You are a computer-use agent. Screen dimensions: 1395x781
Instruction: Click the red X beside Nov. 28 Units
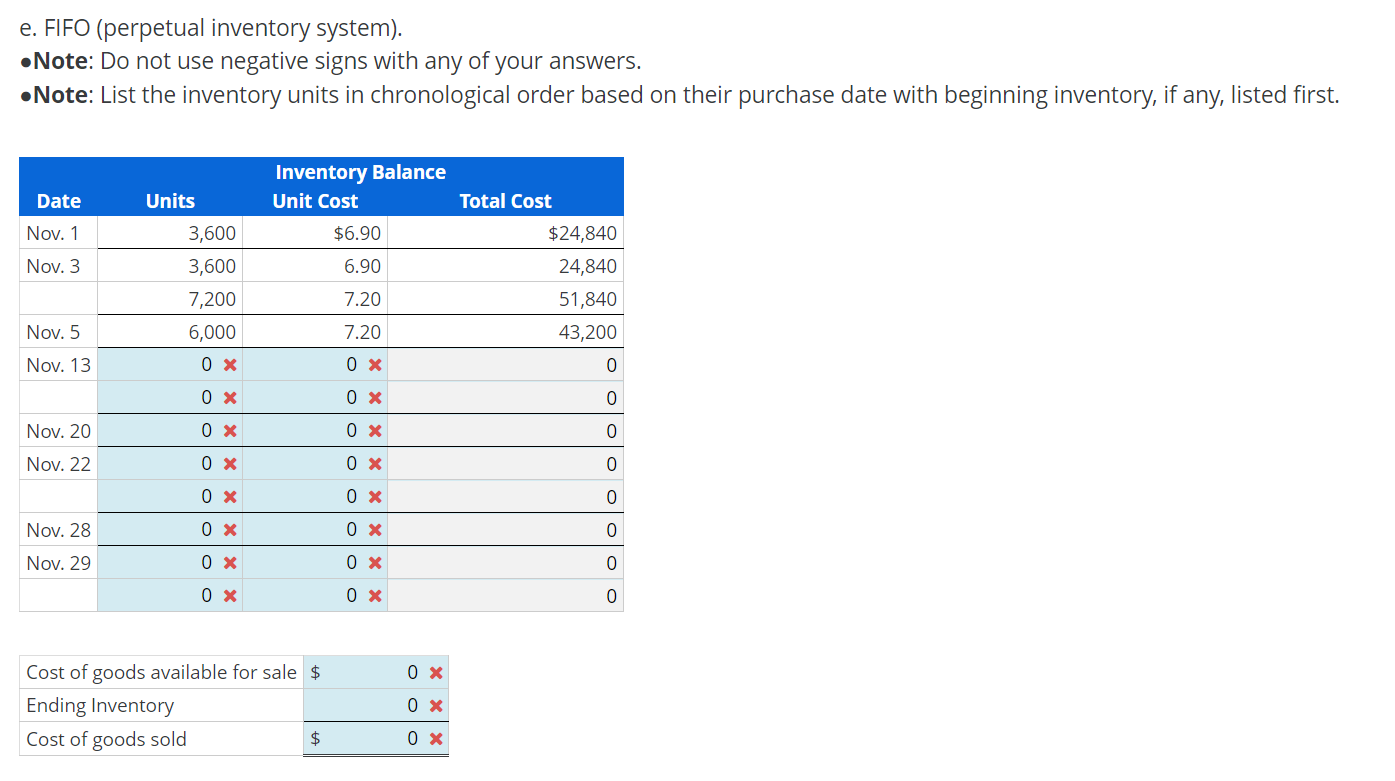coord(232,529)
